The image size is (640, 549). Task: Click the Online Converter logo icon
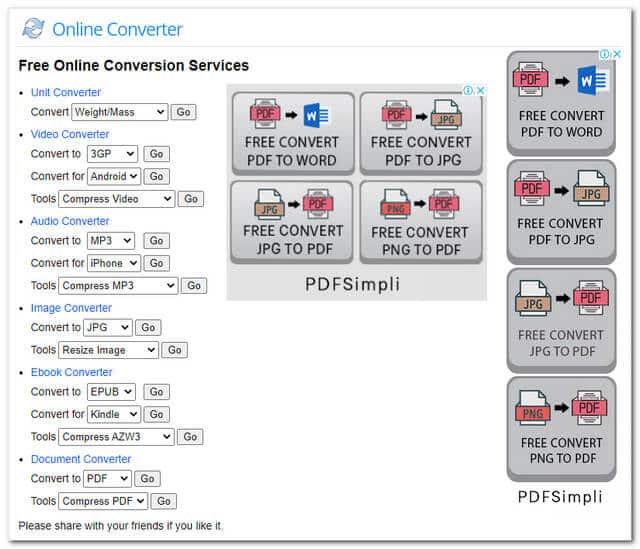point(33,28)
